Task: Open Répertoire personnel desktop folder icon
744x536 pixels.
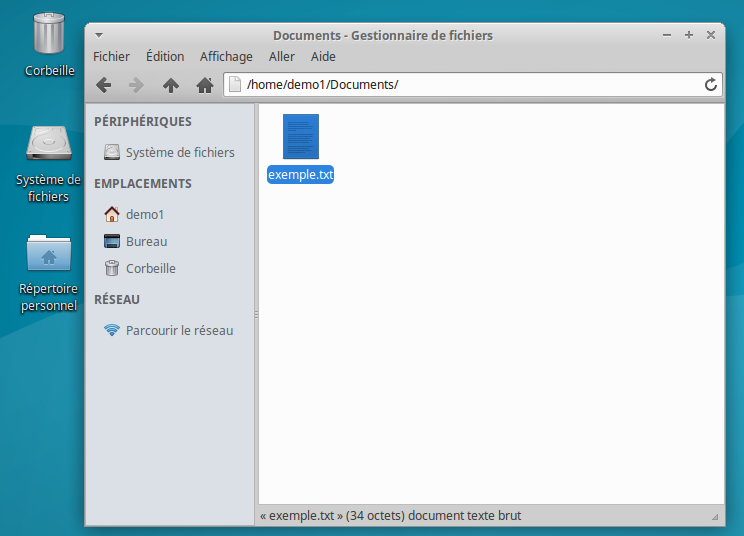Action: coord(49,254)
